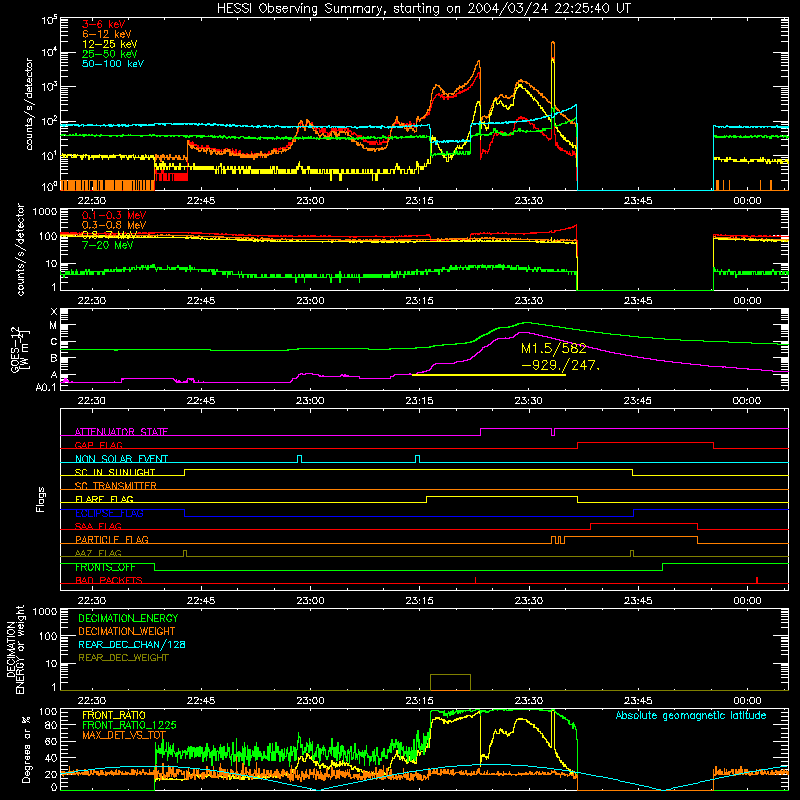This screenshot has height=800, width=800.
Task: Click the GOES-12 axis label
Action: coord(20,349)
